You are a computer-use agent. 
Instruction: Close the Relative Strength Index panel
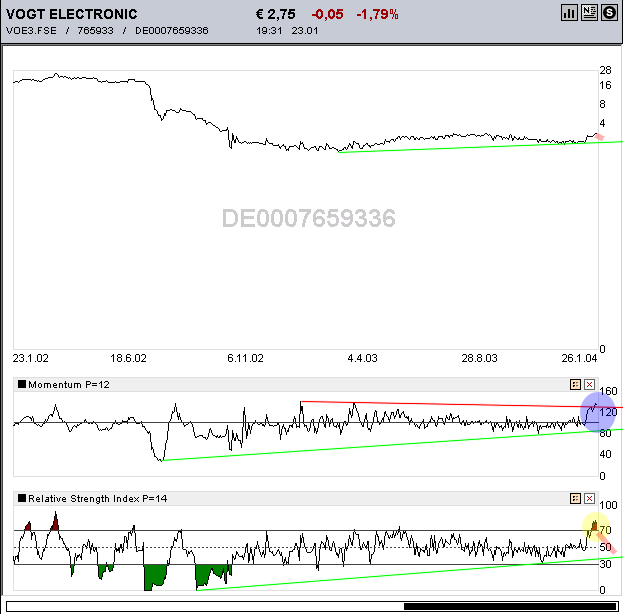point(590,498)
